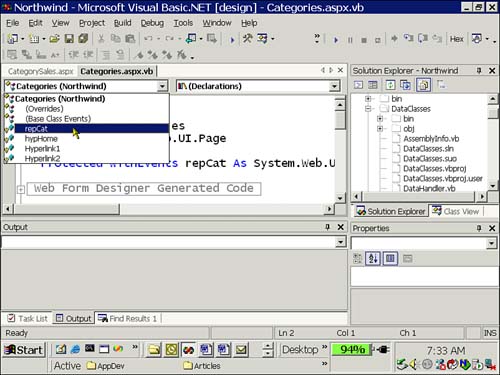Toggle Alphabetic sort in Properties panel
The height and width of the screenshot is (375, 500).
pyautogui.click(x=373, y=259)
